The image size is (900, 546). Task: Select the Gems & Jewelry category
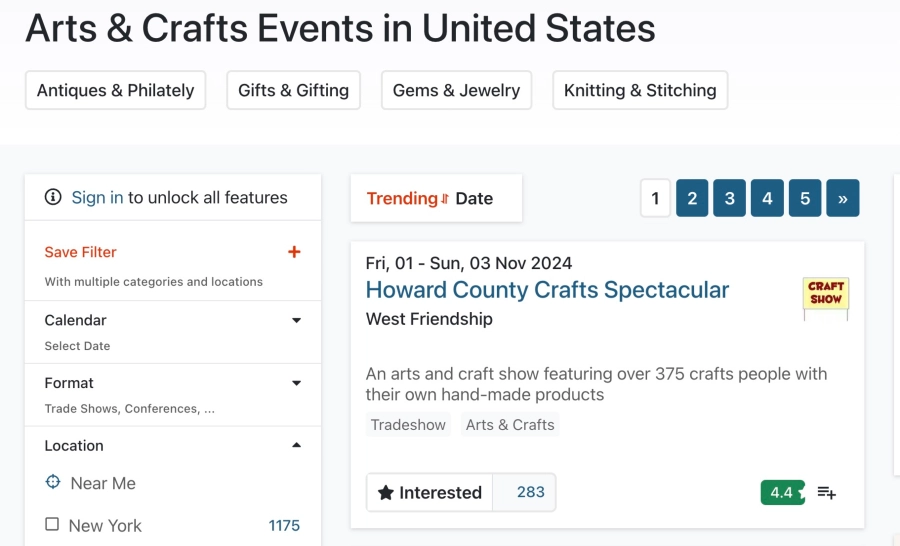pyautogui.click(x=456, y=90)
